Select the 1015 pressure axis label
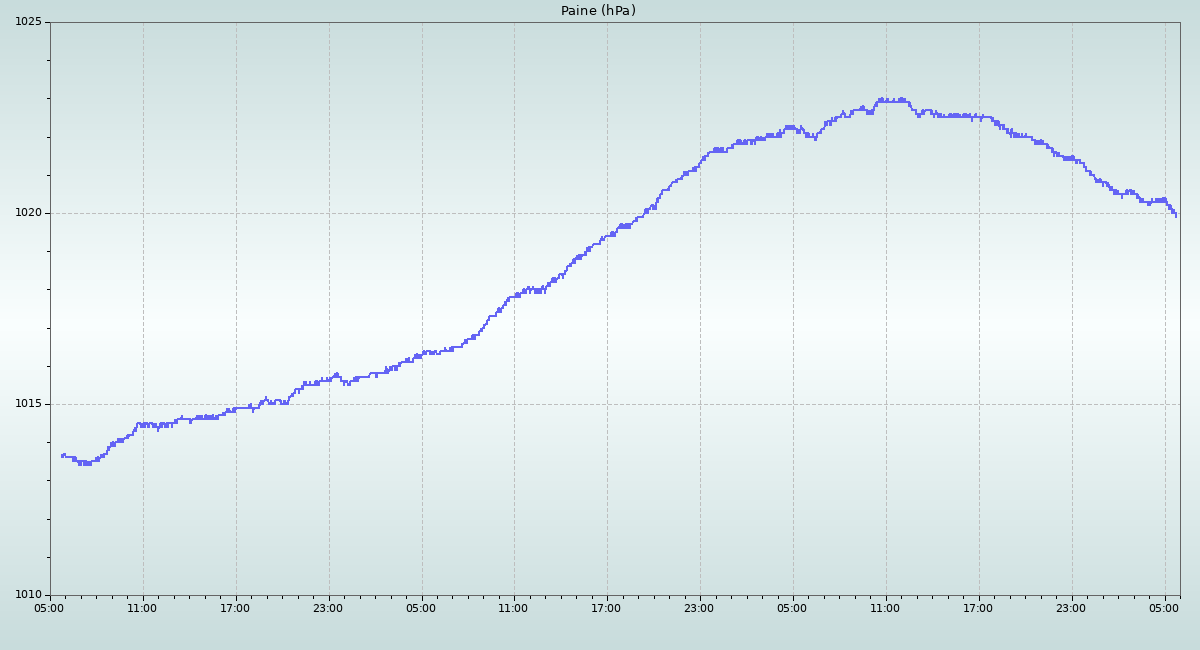Image resolution: width=1200 pixels, height=650 pixels. coord(28,404)
